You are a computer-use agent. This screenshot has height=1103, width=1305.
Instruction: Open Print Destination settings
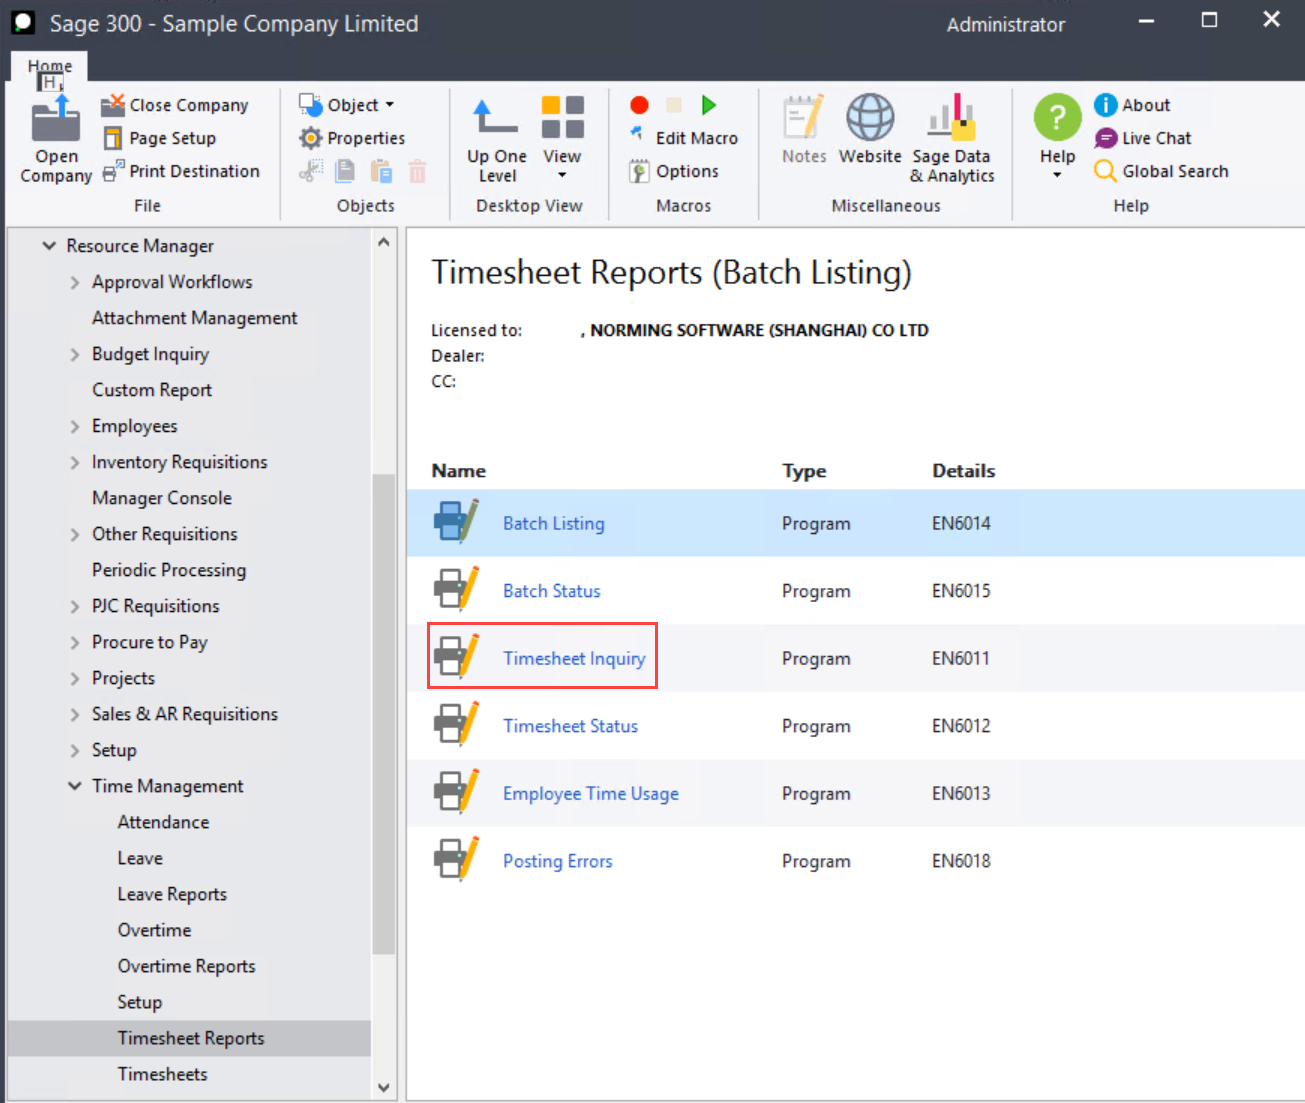pos(182,171)
